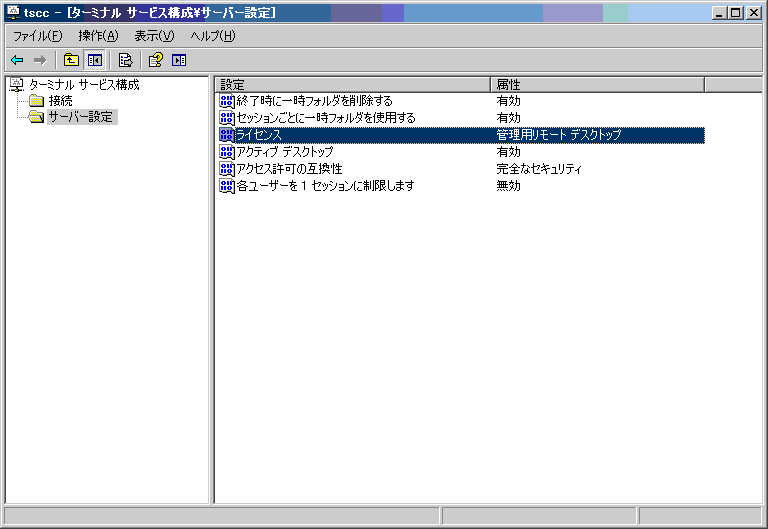Select the ターミナル サービス構成 tree root
Screen dimensions: 768x529
(x=84, y=85)
